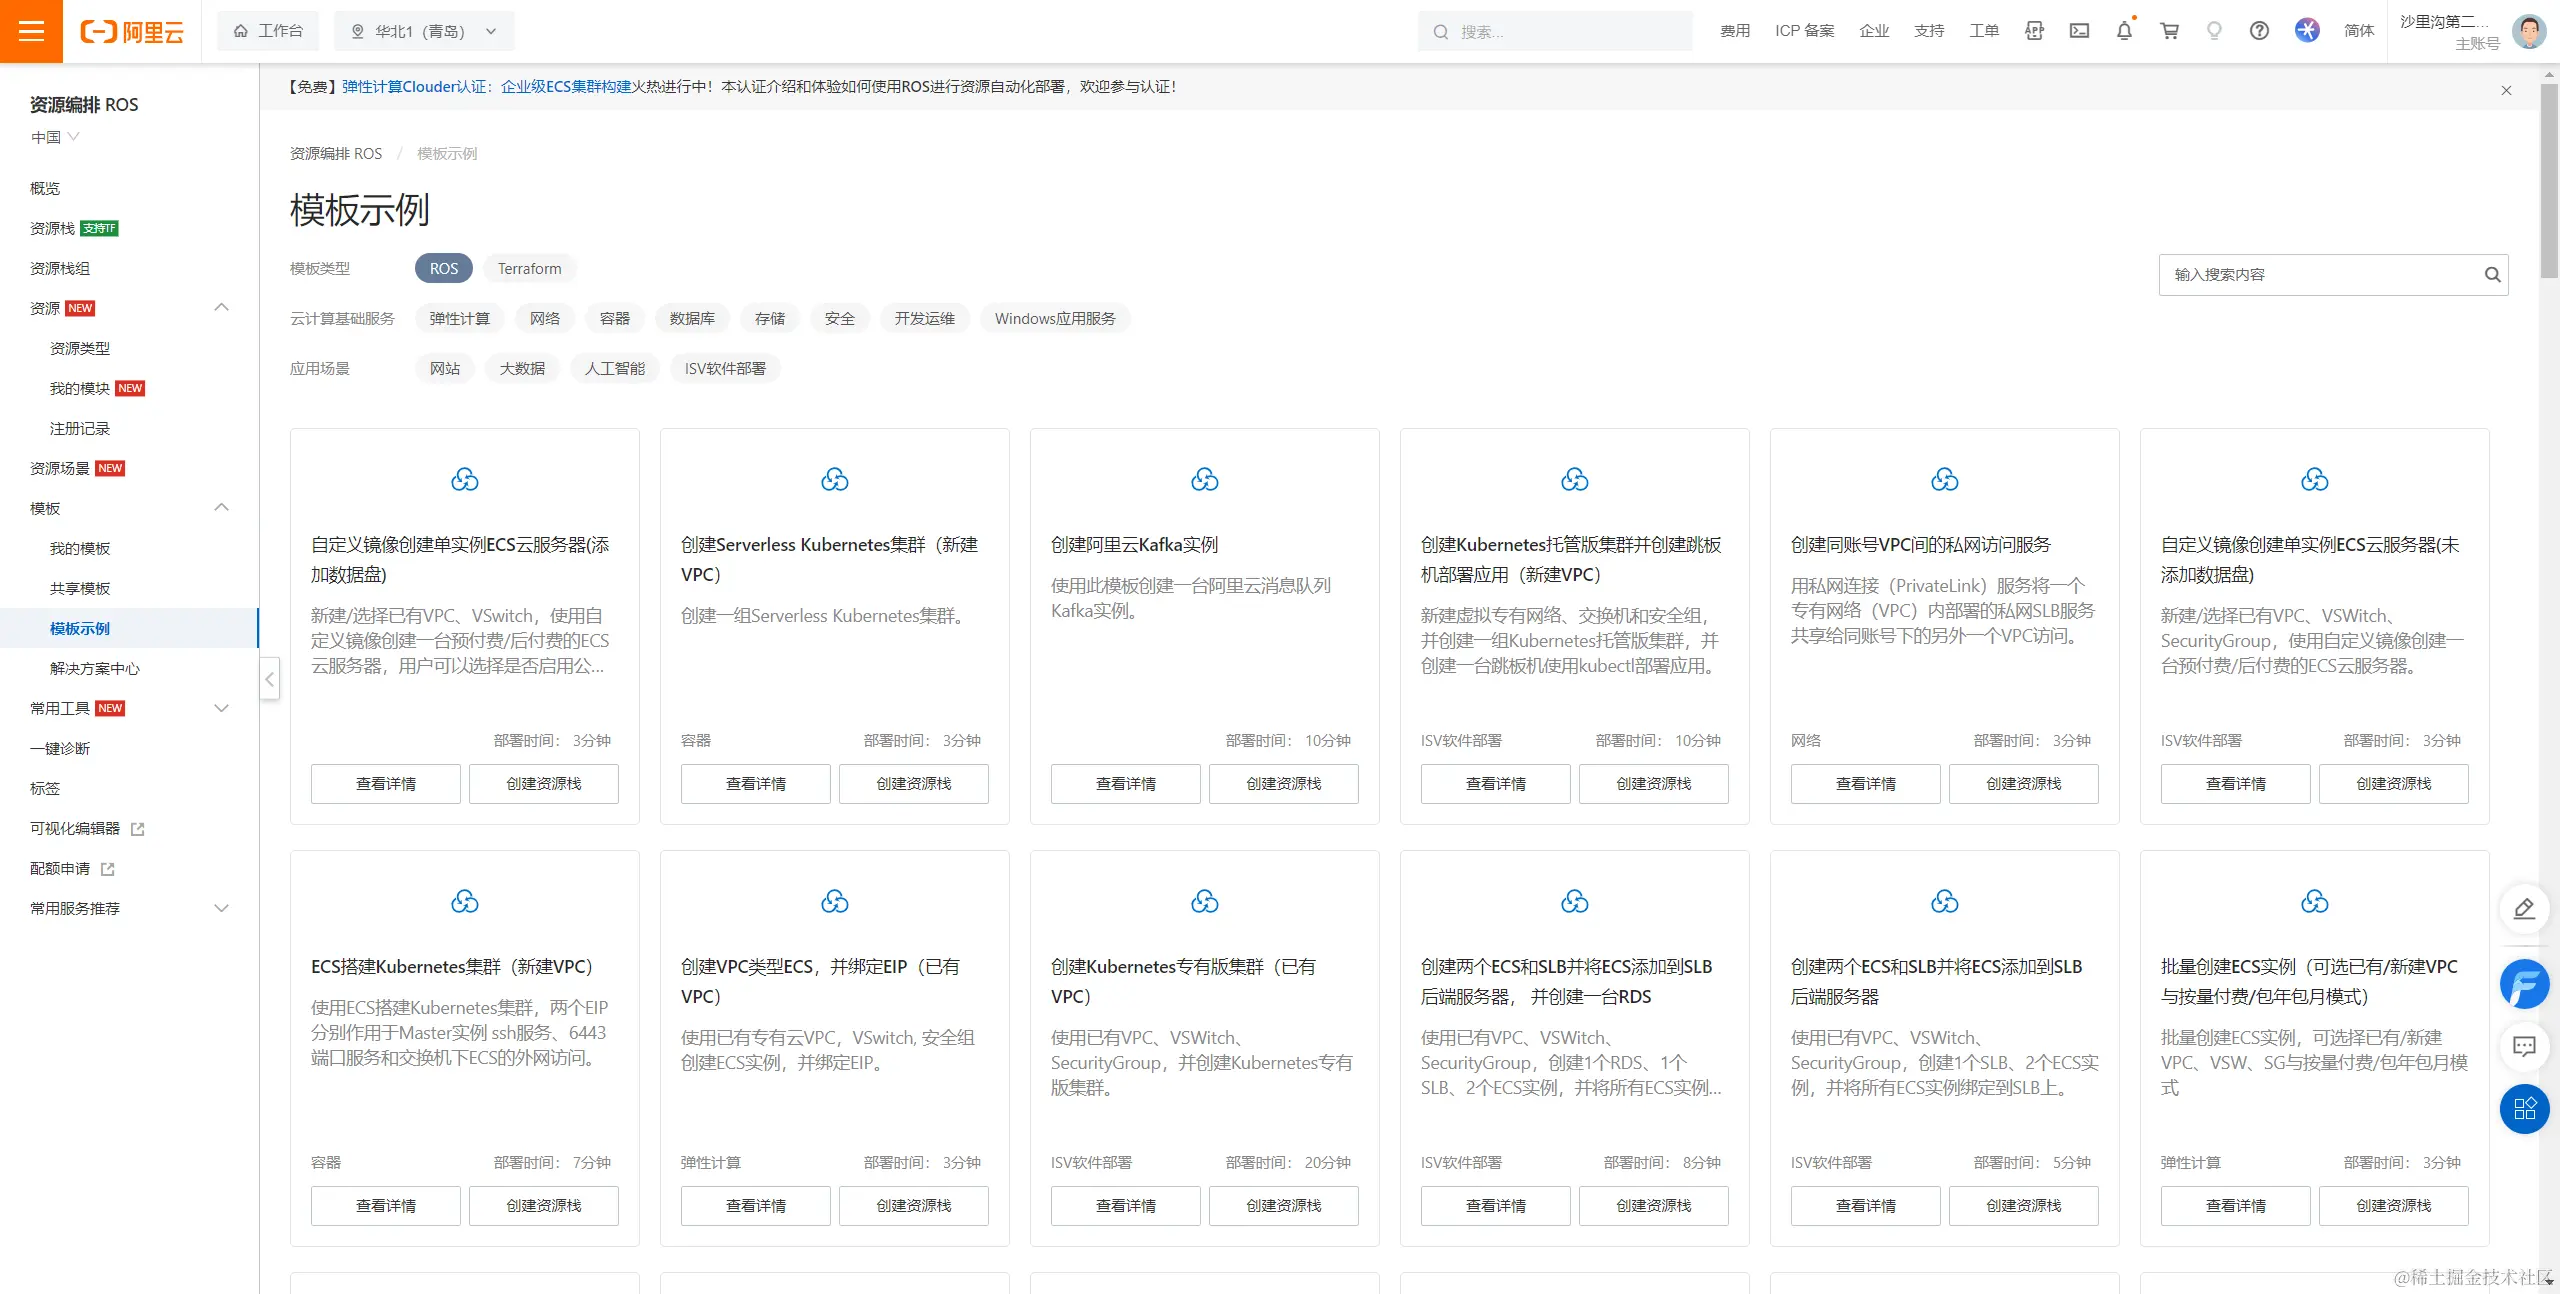Screen dimensions: 2560x1294
Task: Launch Cloud Shell terminal icon
Action: pos(2079,31)
